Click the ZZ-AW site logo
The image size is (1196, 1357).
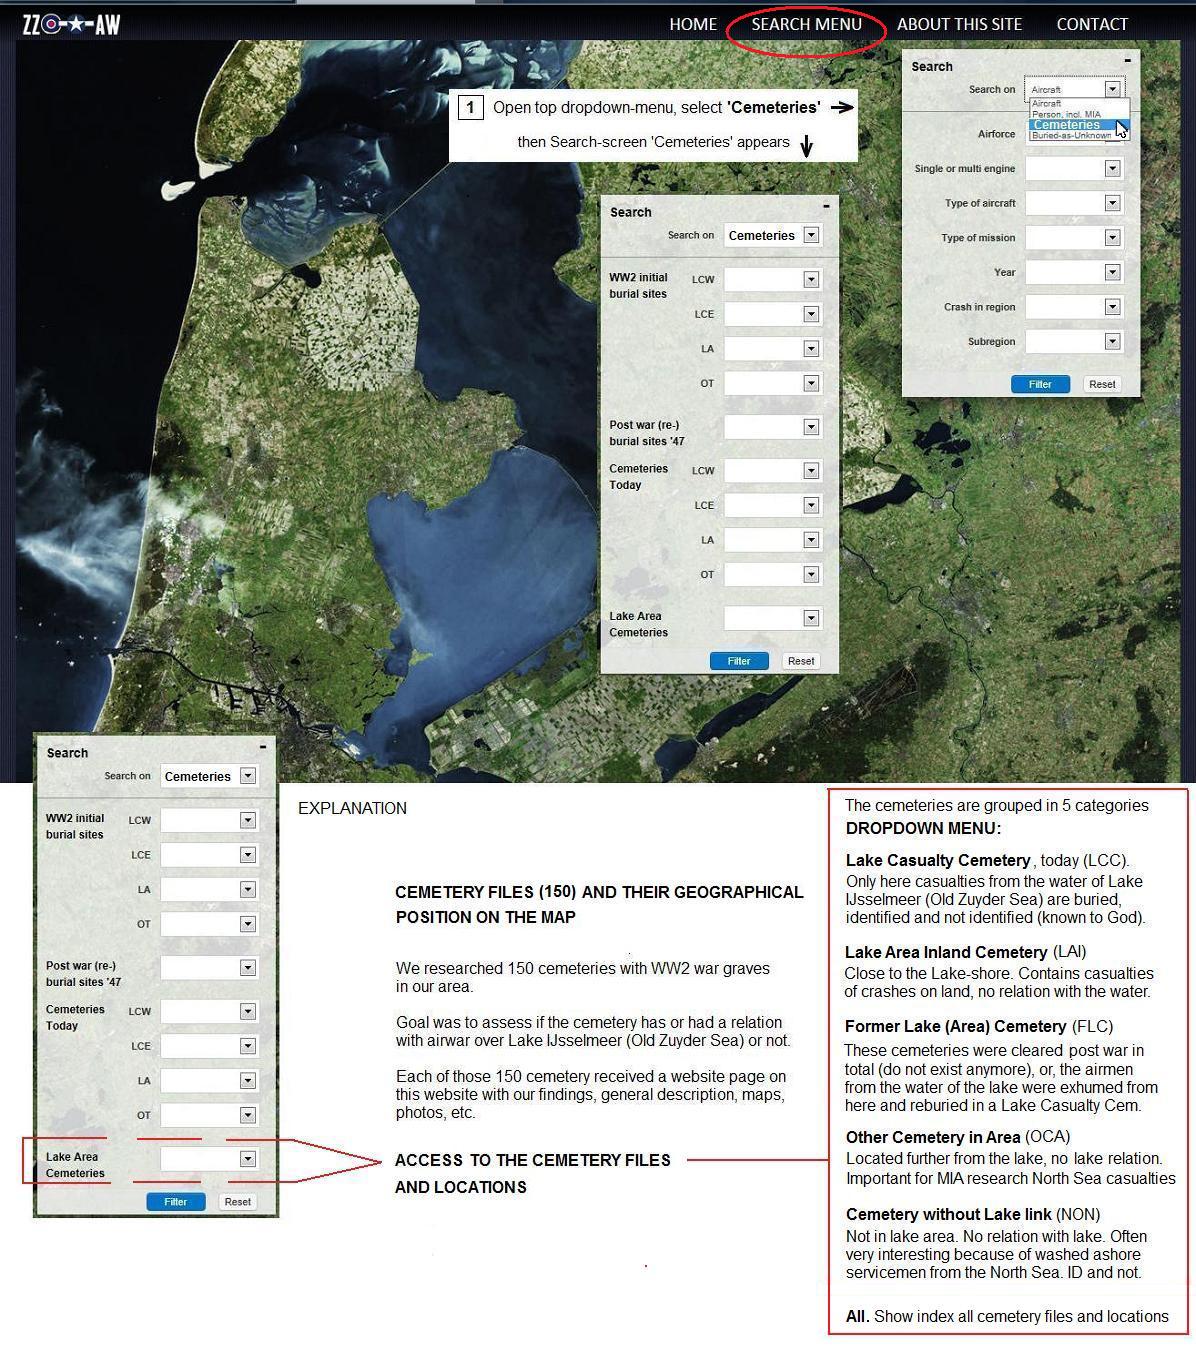71,24
